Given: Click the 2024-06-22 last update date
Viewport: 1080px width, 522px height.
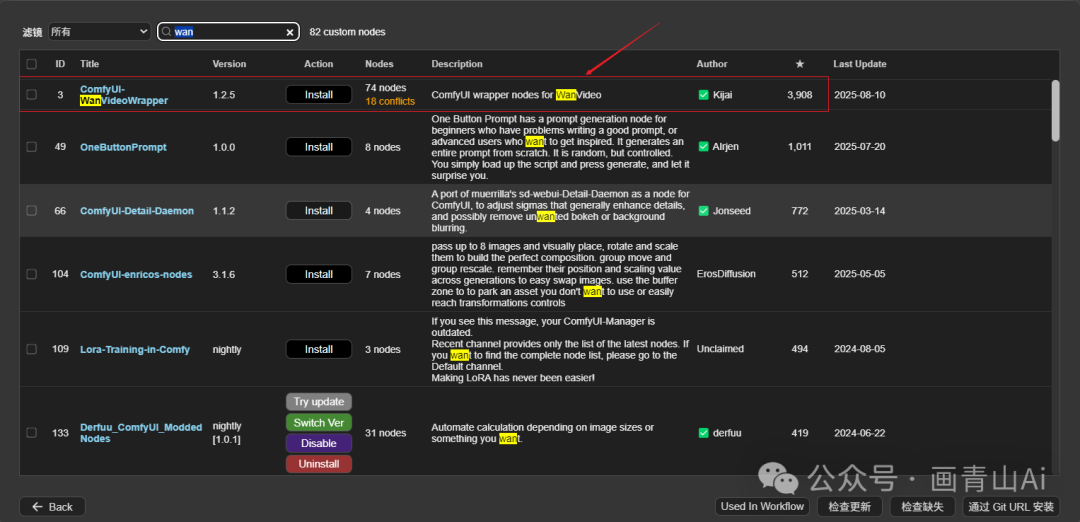Looking at the screenshot, I should (x=860, y=433).
